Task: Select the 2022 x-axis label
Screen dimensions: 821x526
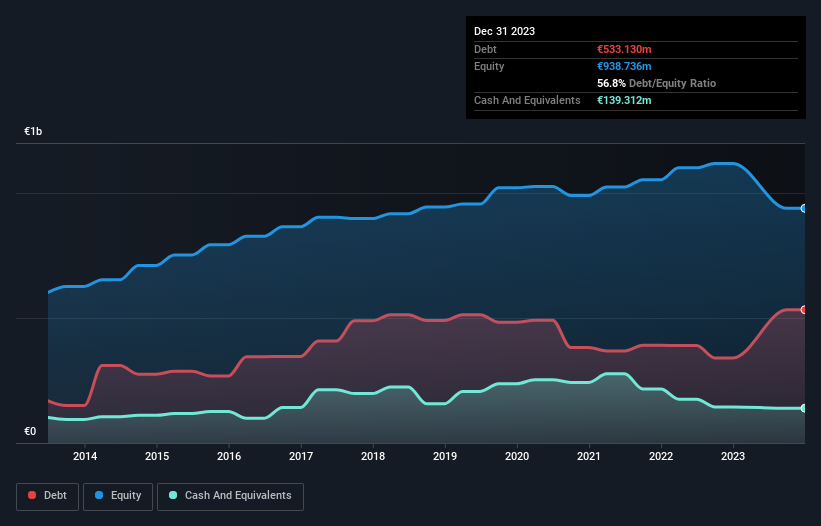Action: [x=661, y=456]
